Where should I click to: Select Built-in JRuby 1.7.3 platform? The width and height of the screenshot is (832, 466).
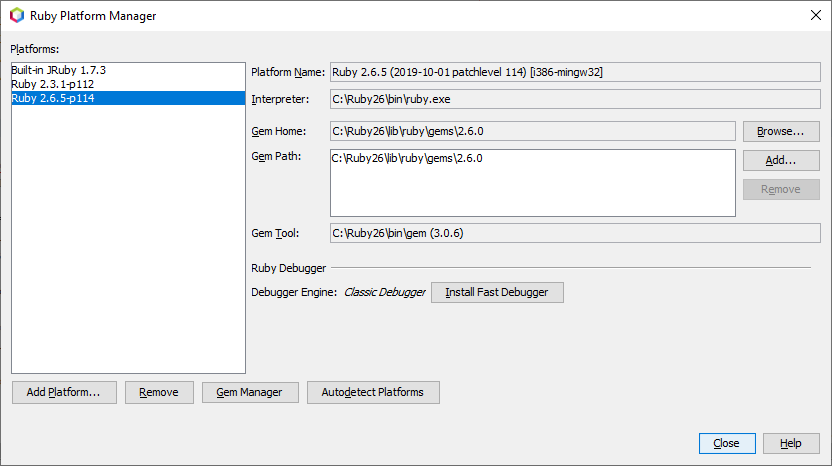point(128,70)
